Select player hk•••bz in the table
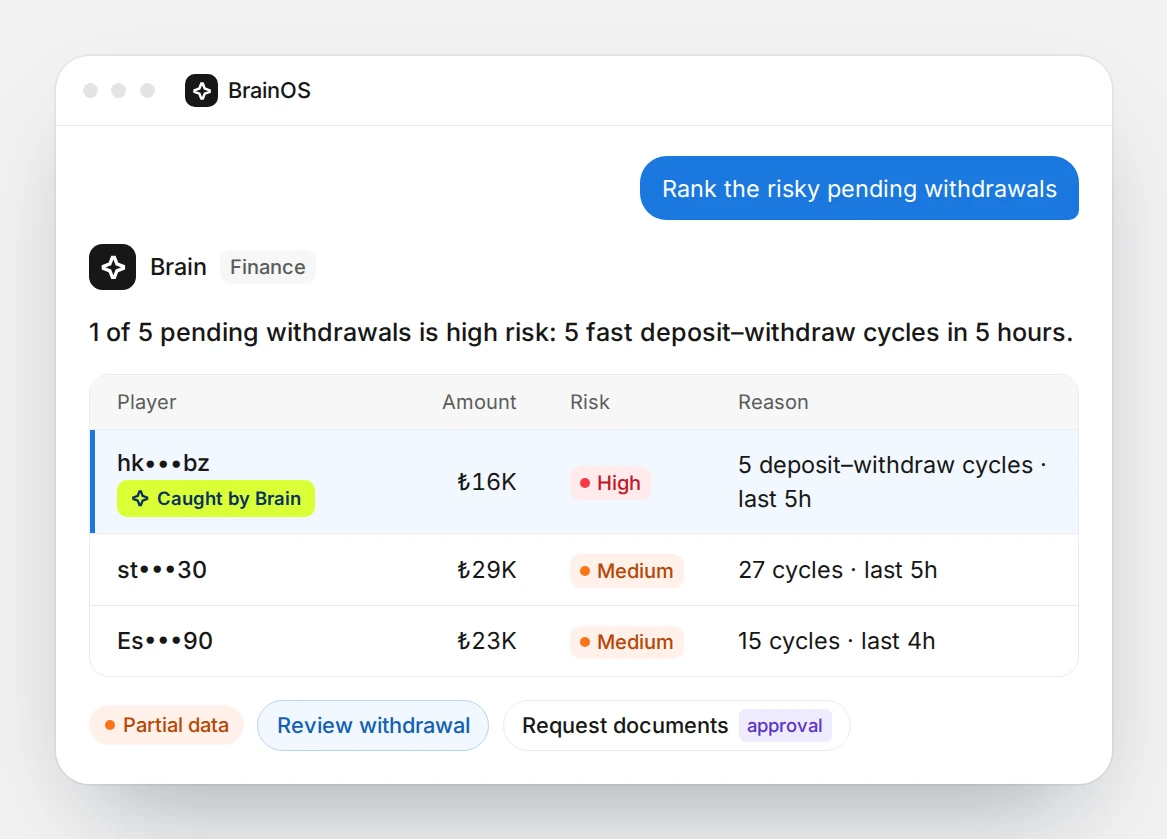The width and height of the screenshot is (1167, 839). [x=163, y=463]
